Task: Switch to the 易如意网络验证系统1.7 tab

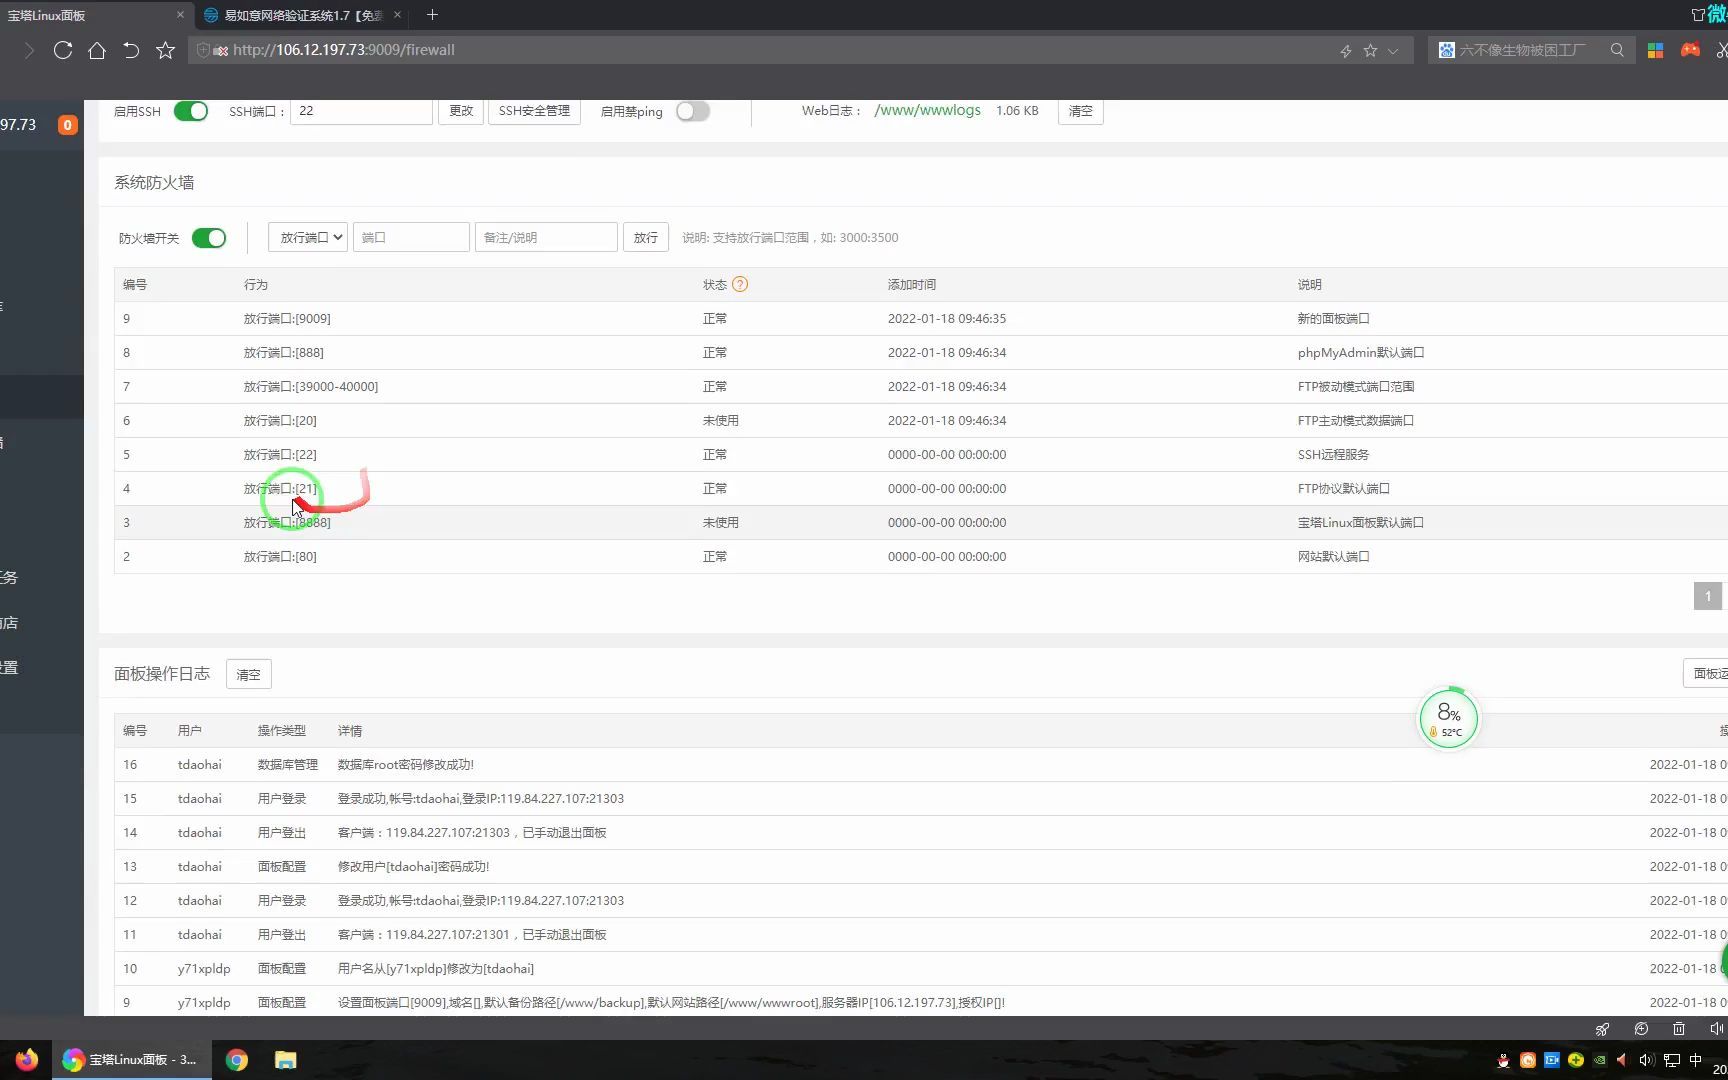Action: coord(303,15)
